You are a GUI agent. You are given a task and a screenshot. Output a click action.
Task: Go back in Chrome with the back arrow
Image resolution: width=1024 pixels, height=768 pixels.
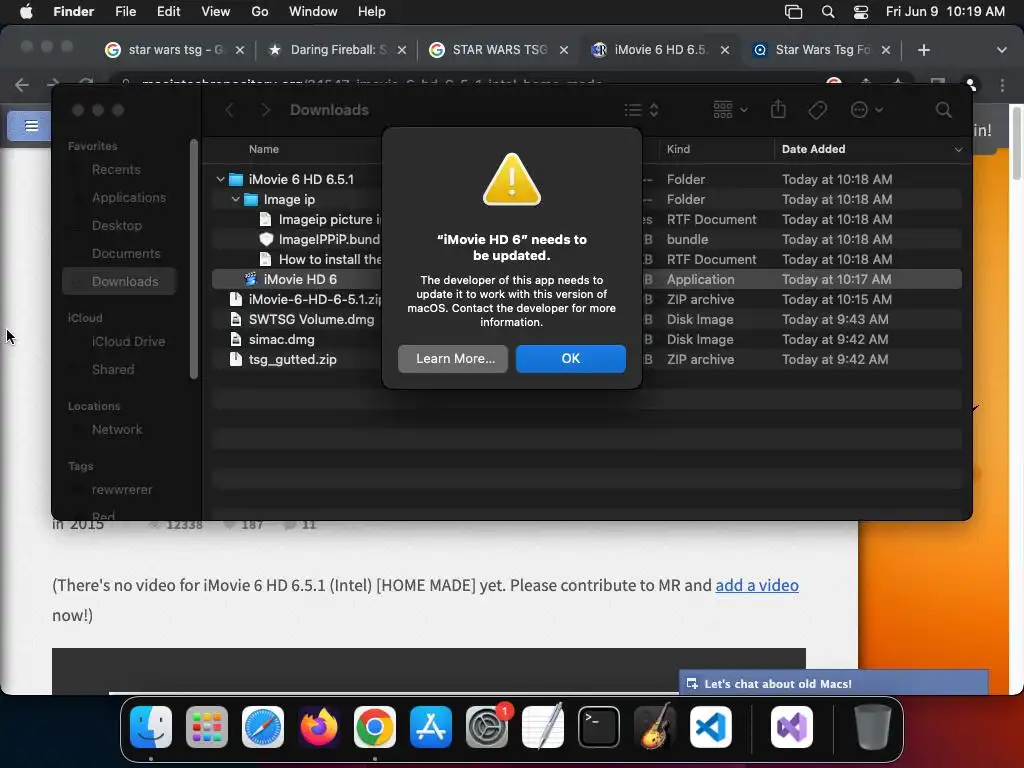[22, 85]
